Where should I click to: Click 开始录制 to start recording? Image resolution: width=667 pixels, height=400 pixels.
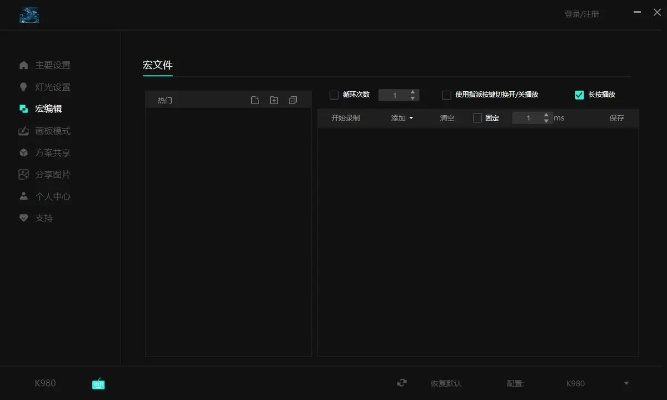click(x=346, y=118)
